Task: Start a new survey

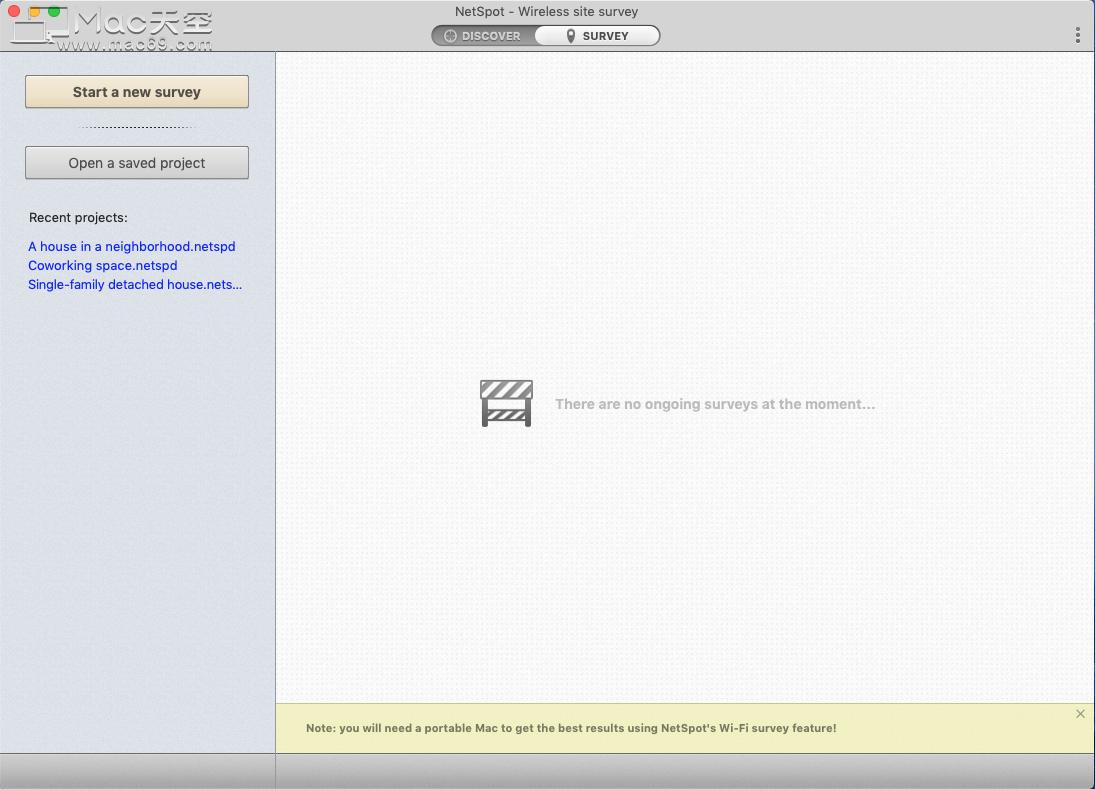Action: coord(136,91)
